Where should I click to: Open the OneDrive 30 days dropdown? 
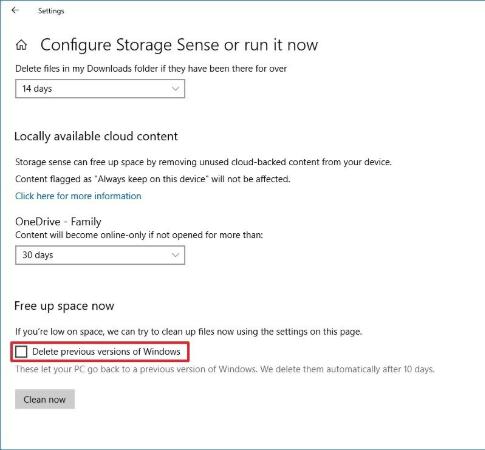[100, 255]
